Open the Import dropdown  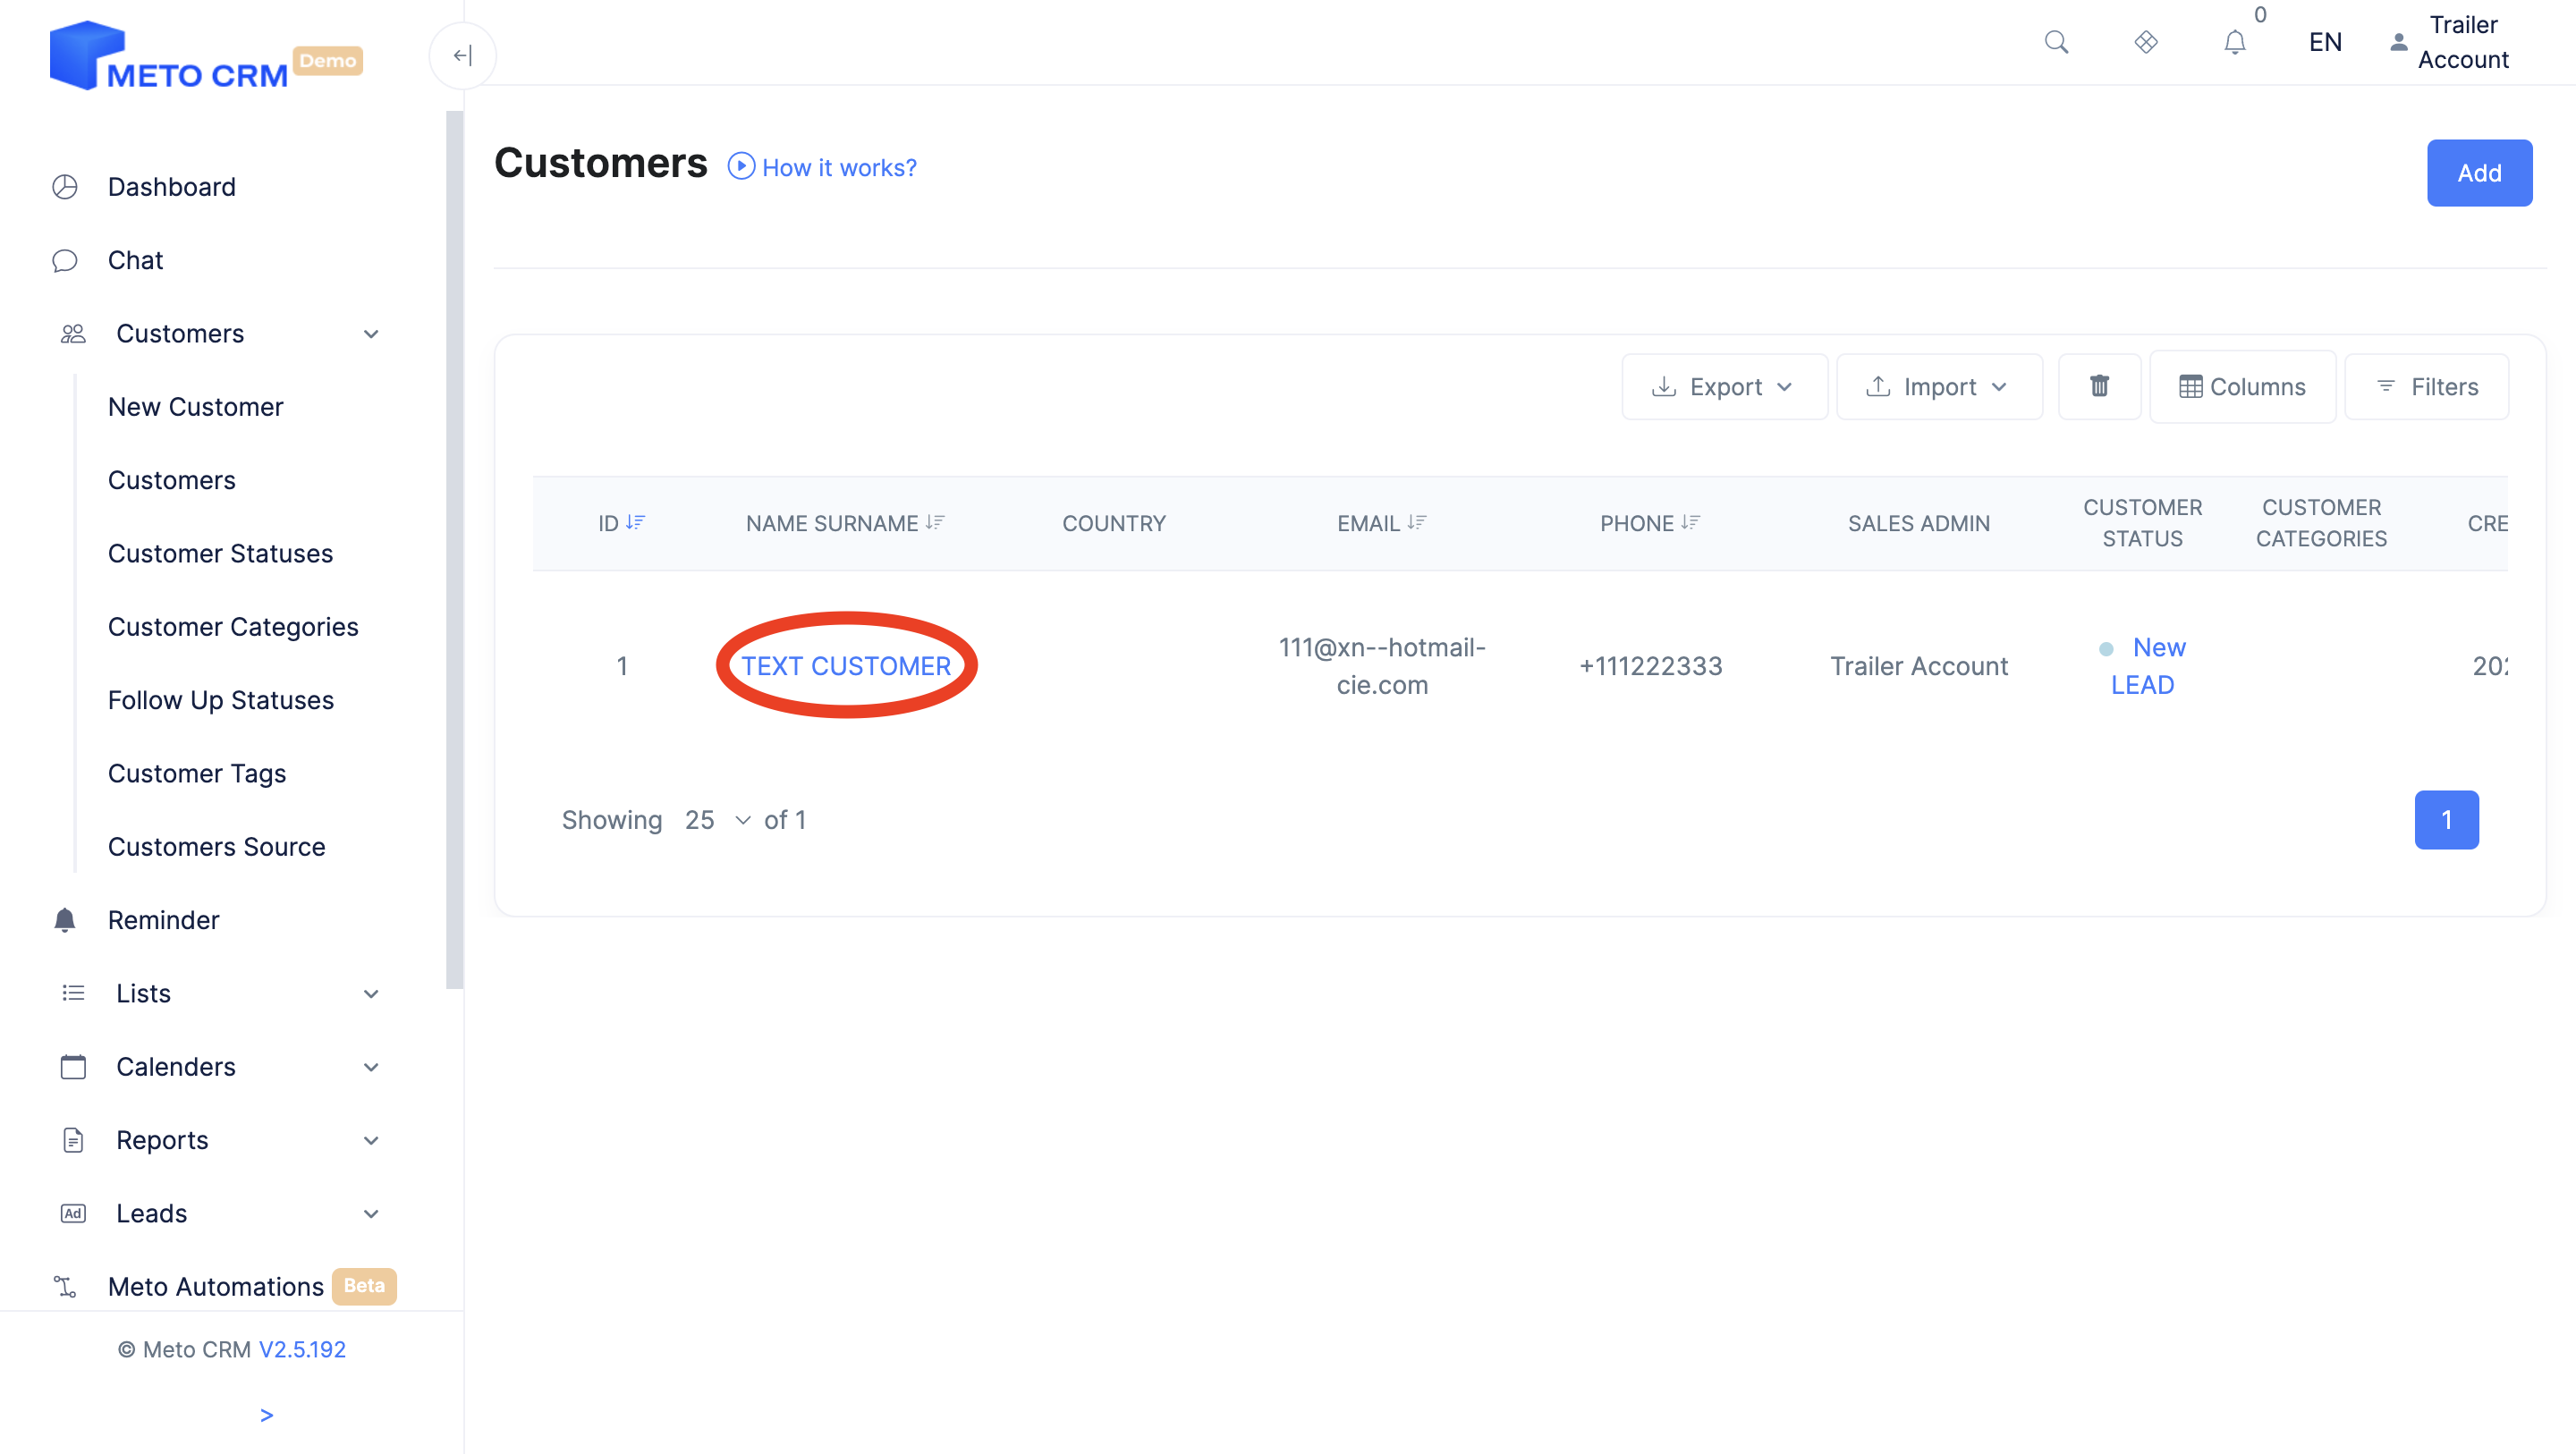[x=1939, y=386]
